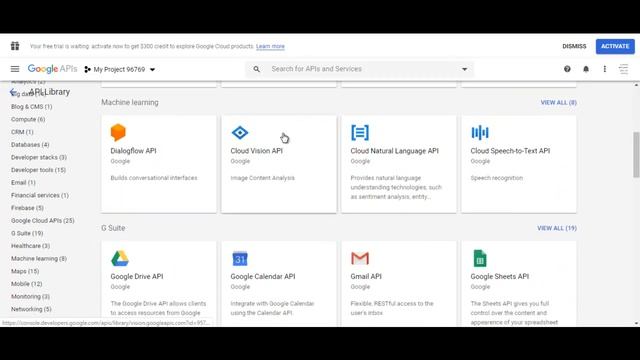Filter by Mobile category
The image size is (640, 360).
[27, 284]
